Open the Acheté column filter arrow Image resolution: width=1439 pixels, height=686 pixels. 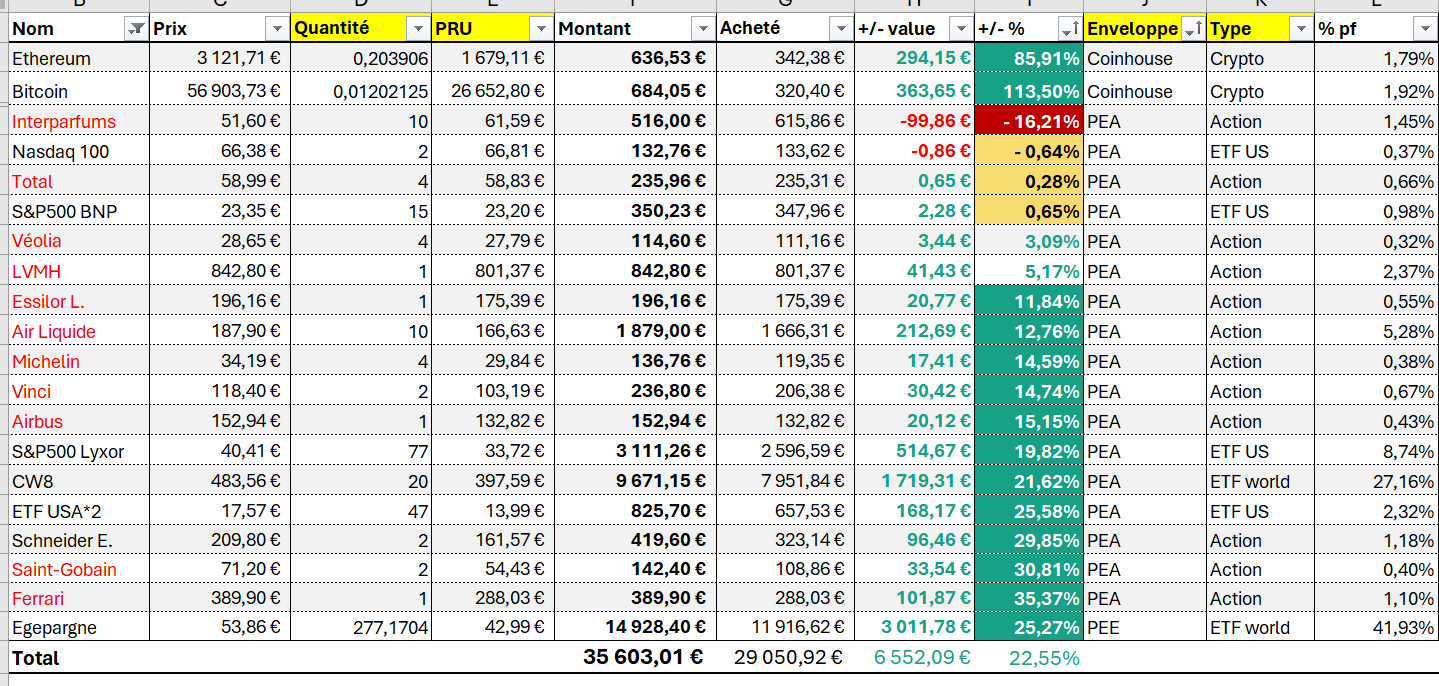point(841,29)
